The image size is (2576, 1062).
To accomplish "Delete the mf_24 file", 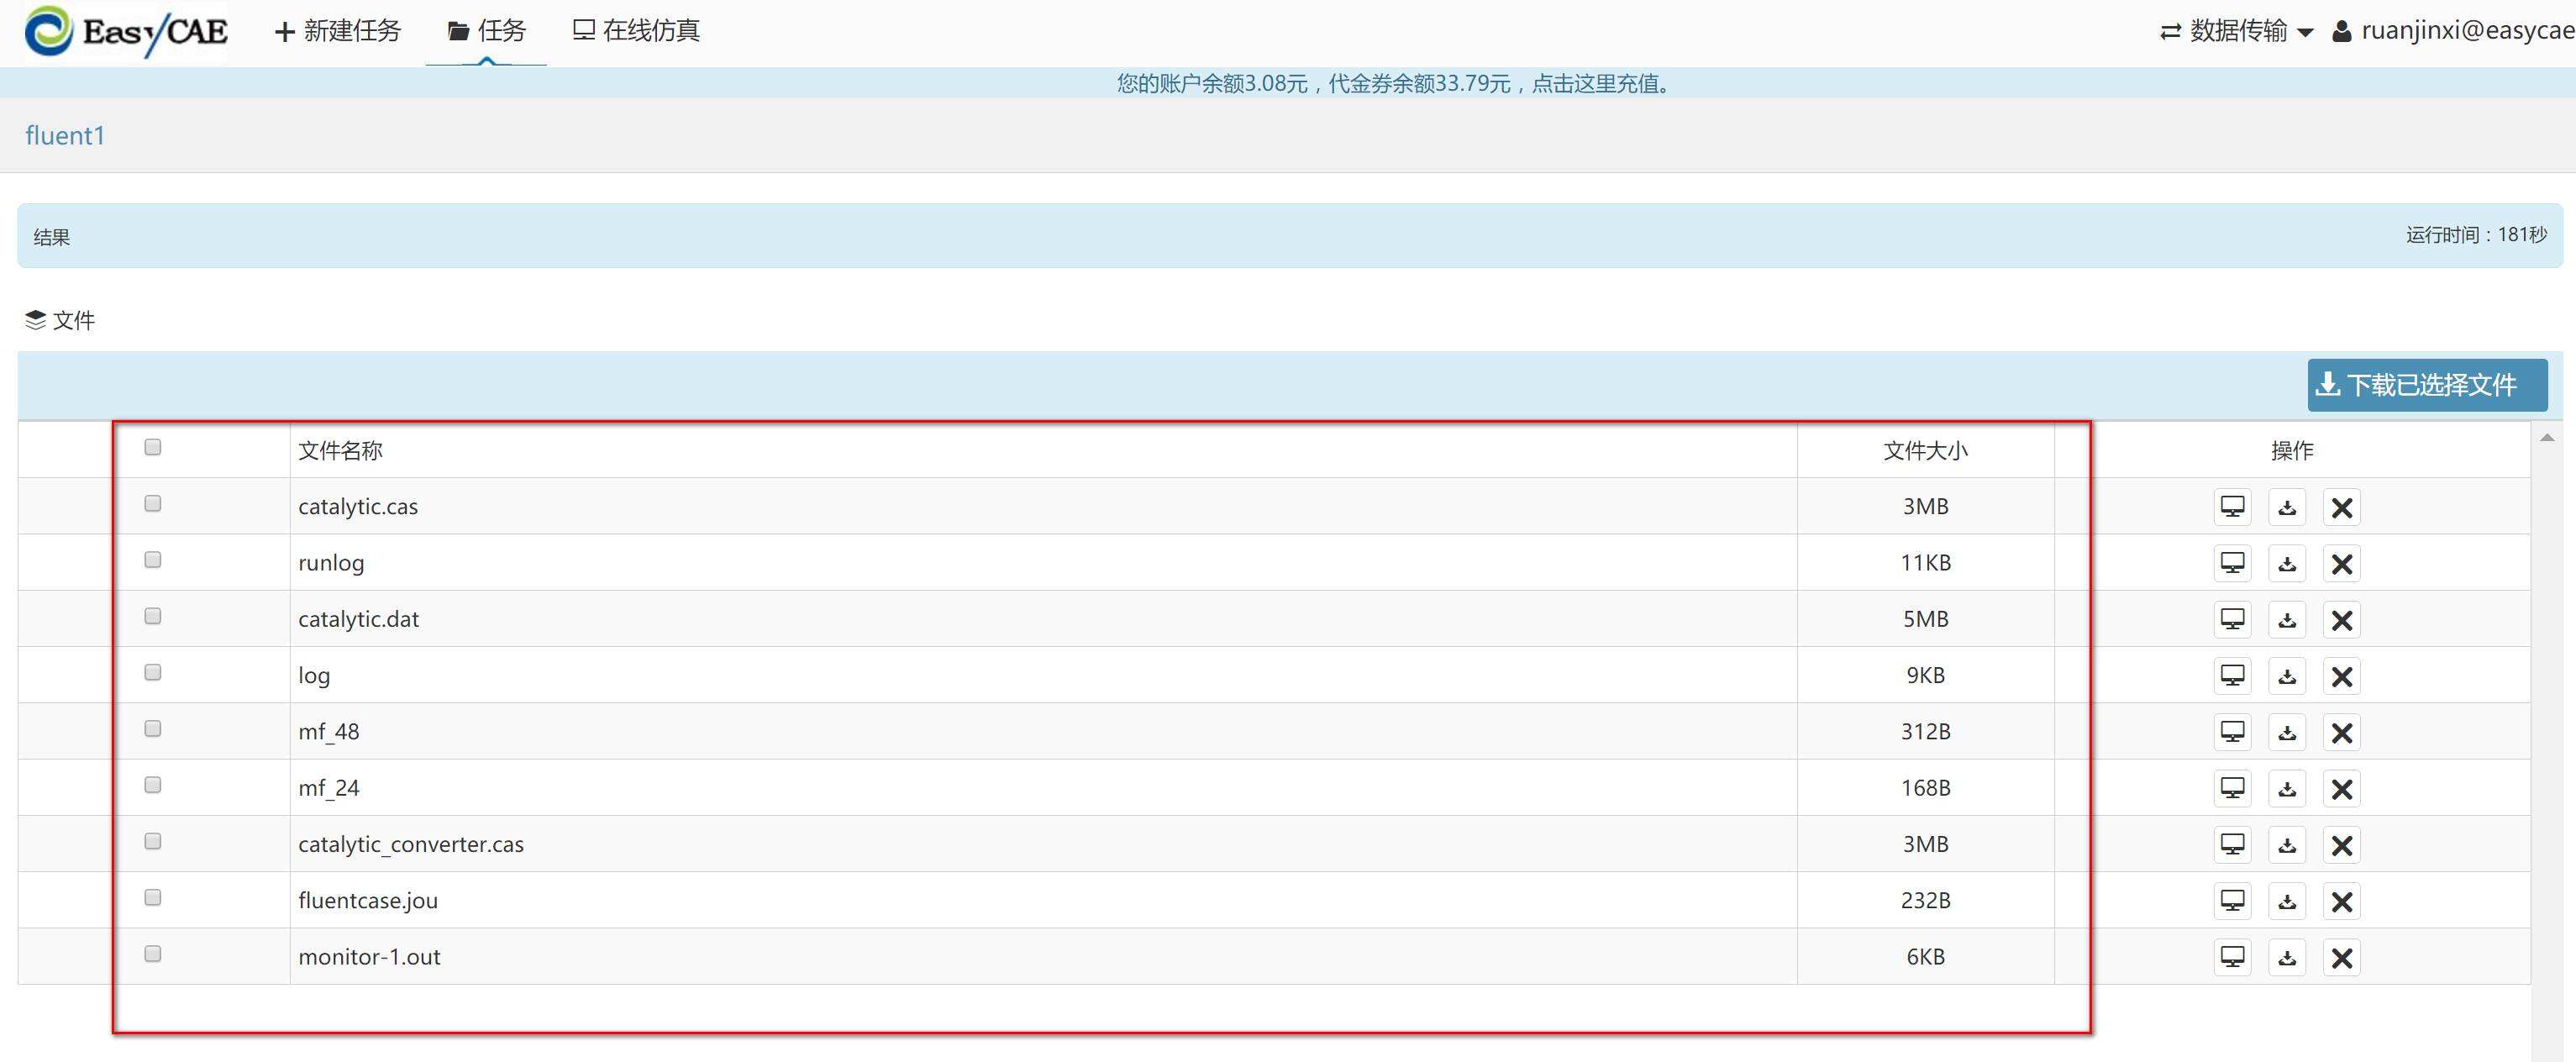I will coord(2341,789).
